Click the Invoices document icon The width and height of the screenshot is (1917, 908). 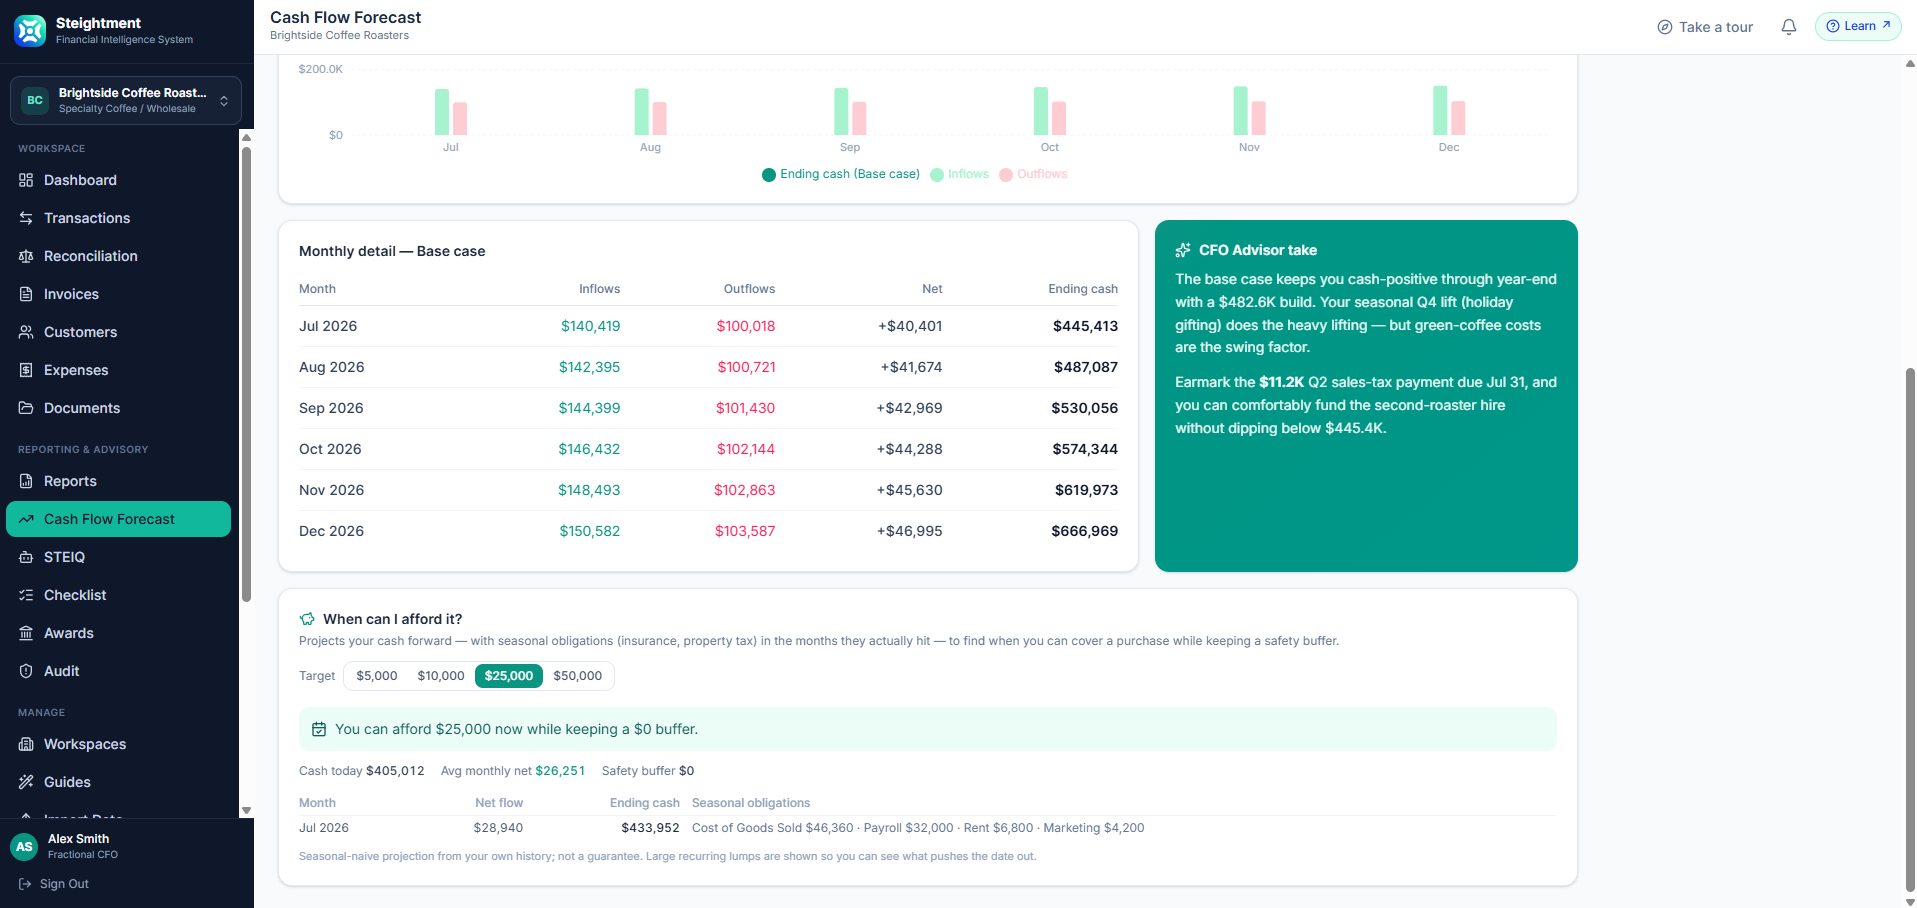click(x=26, y=294)
